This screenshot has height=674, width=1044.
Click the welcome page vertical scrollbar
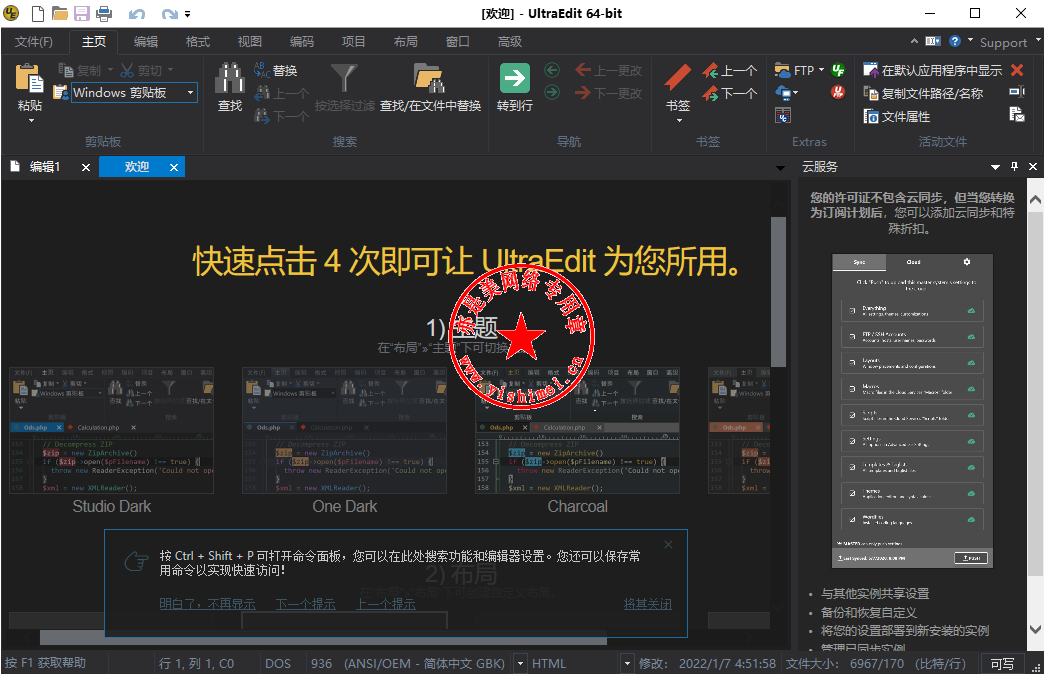point(778,292)
